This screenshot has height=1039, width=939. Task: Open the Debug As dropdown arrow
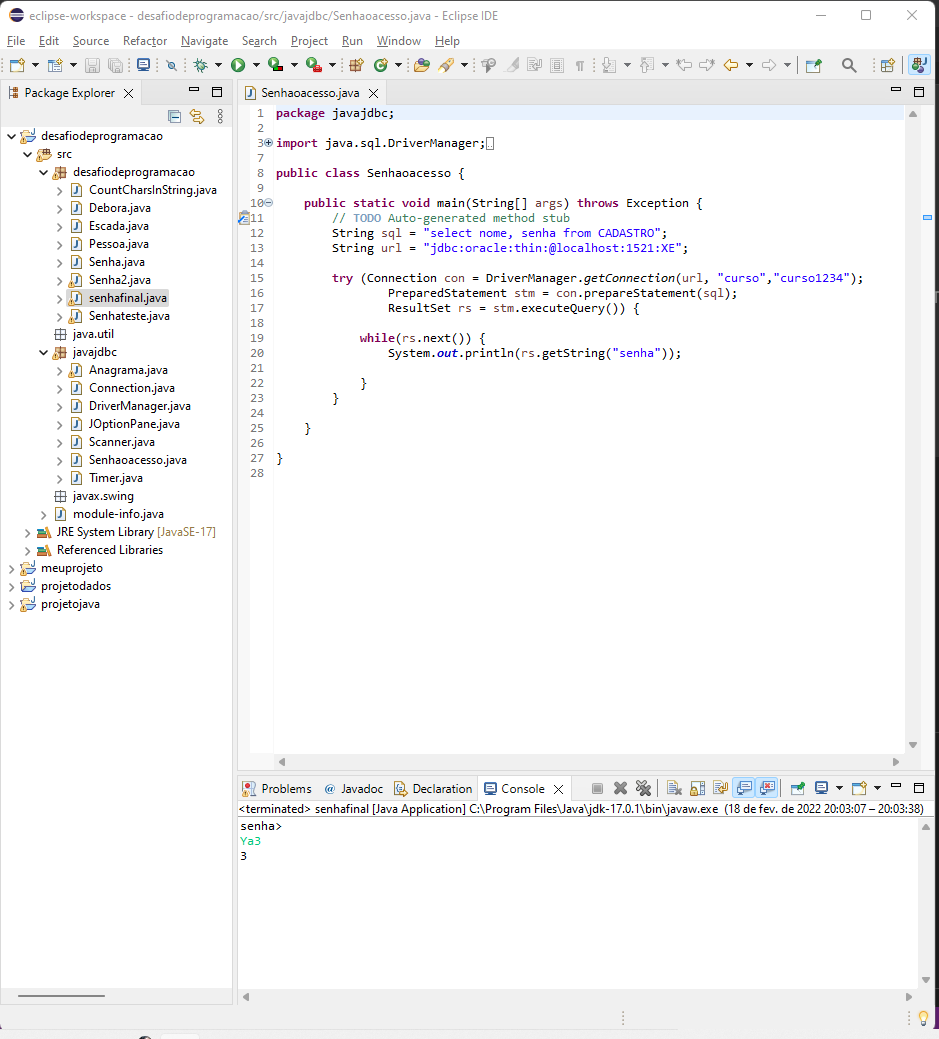pos(218,65)
